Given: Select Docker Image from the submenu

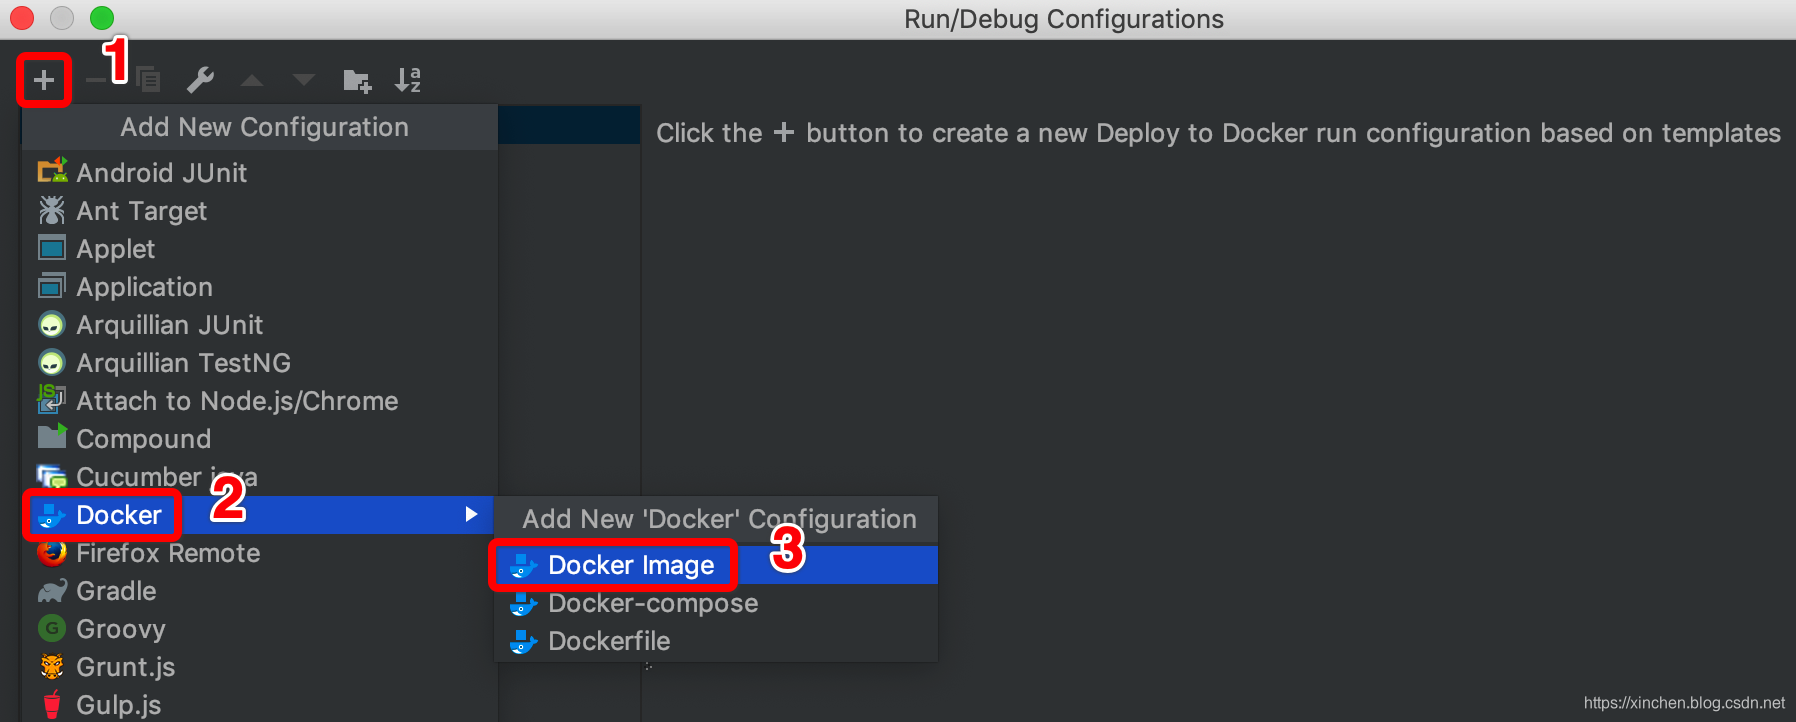Looking at the screenshot, I should click(630, 566).
